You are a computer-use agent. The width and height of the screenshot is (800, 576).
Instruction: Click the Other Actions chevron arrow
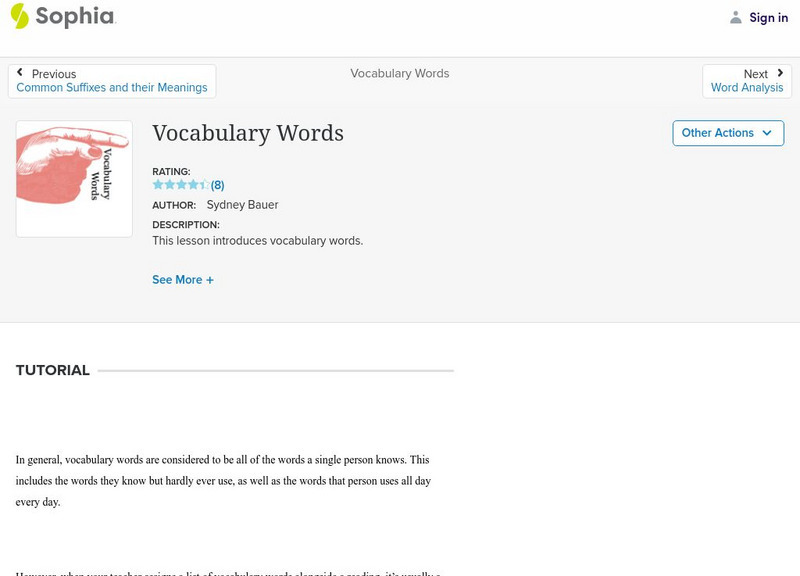(x=767, y=133)
